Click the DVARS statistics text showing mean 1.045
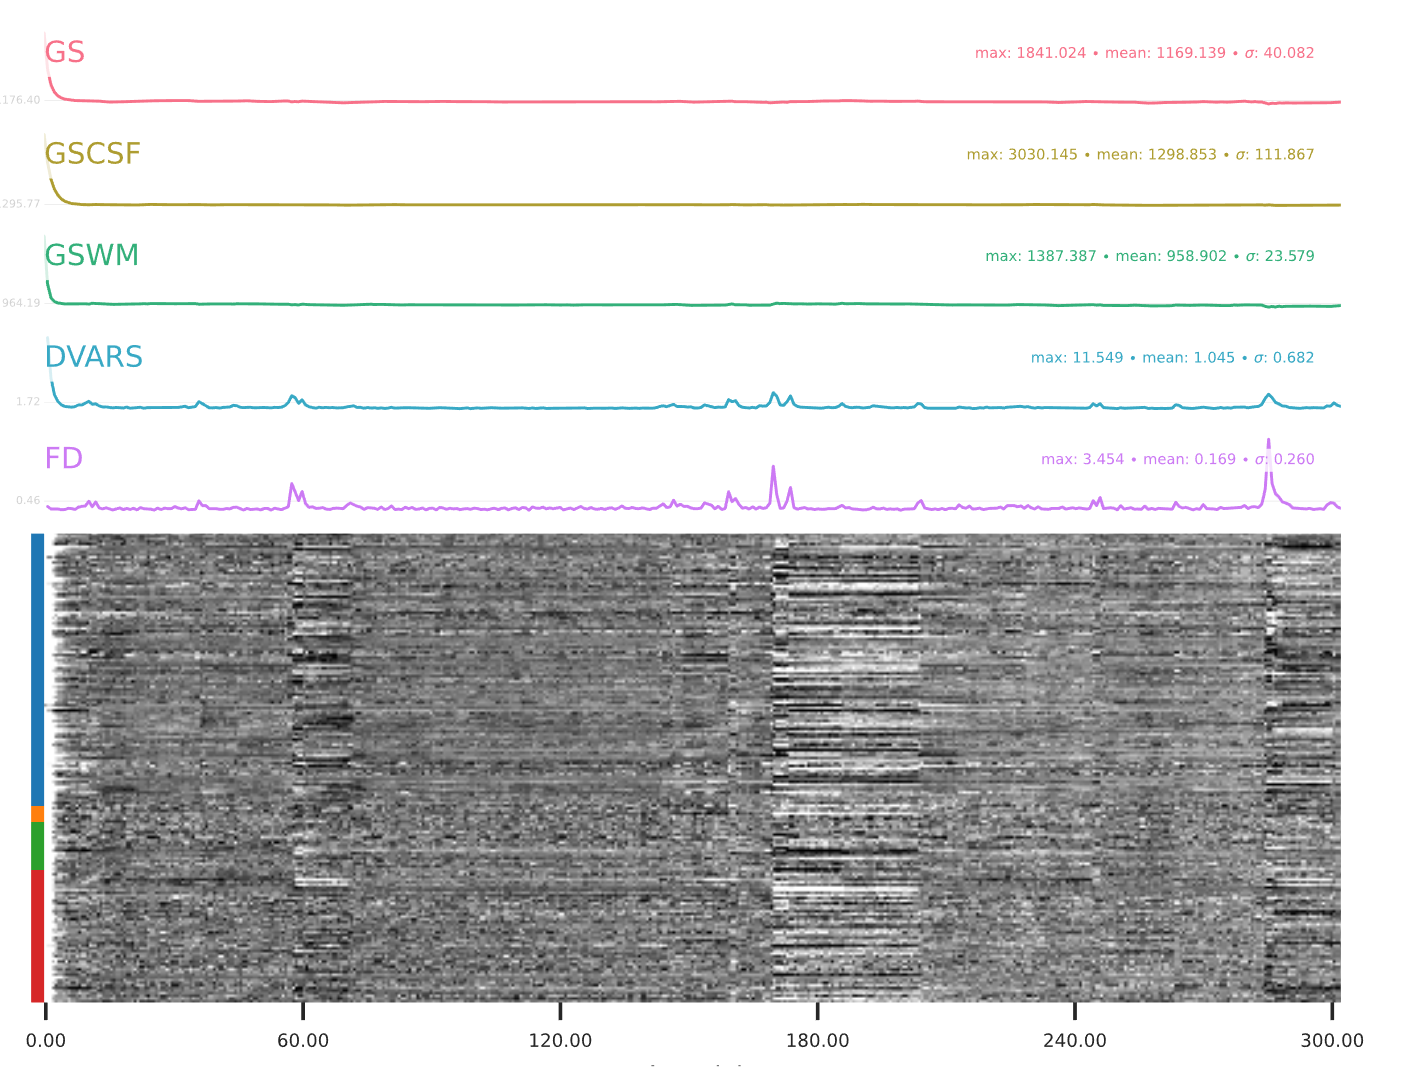 1172,358
